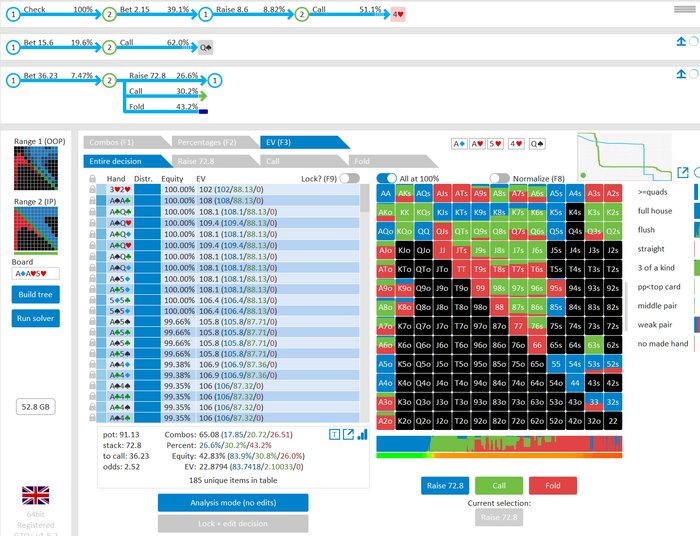Click the T text-export icon in summary box

(334, 434)
